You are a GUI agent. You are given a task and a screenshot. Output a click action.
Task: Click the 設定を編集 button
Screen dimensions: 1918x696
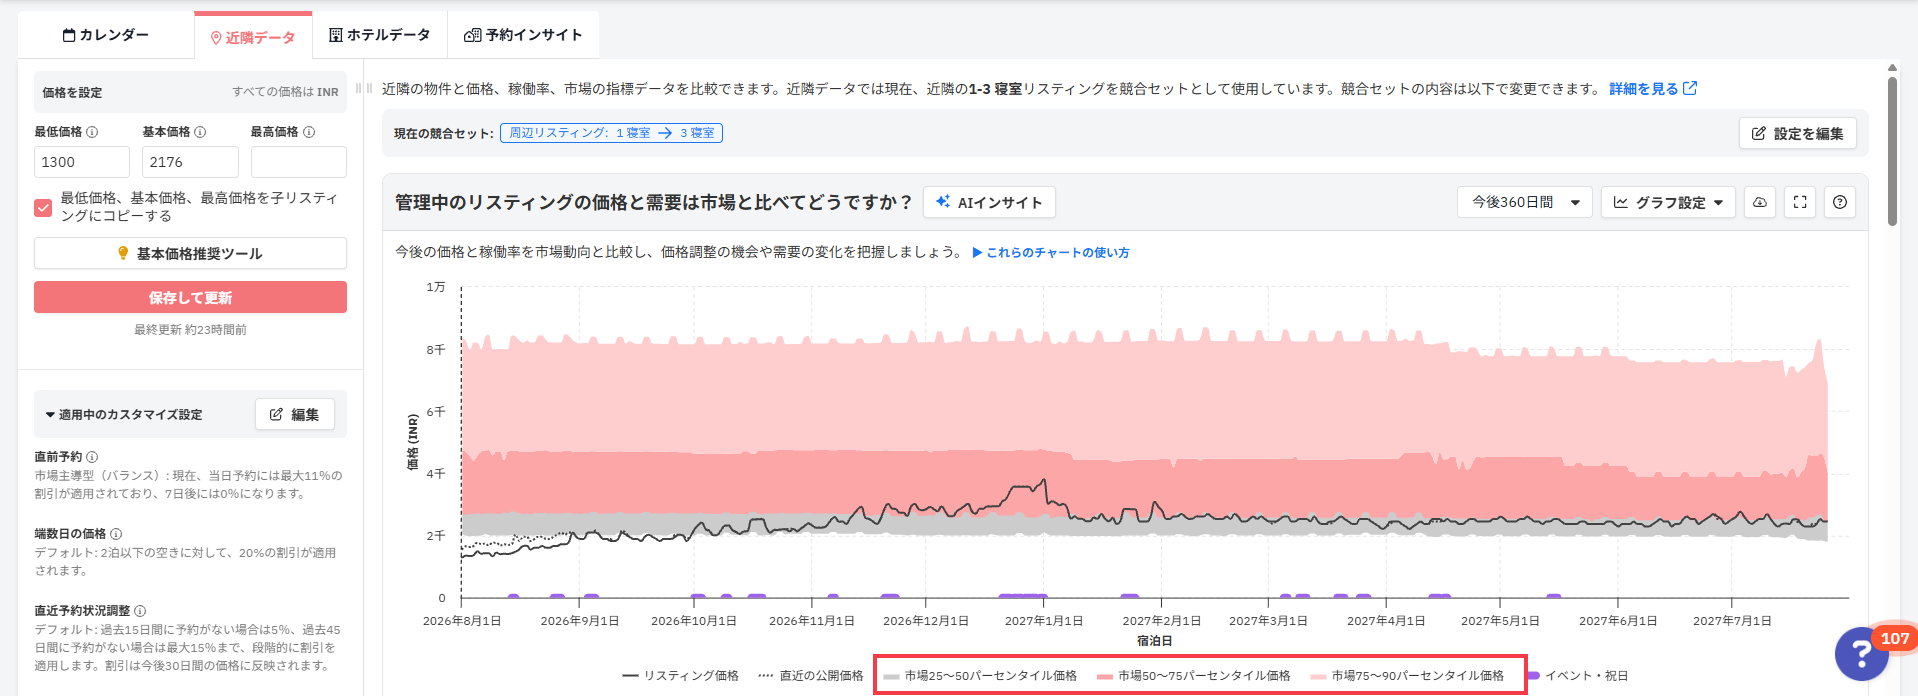point(1798,133)
